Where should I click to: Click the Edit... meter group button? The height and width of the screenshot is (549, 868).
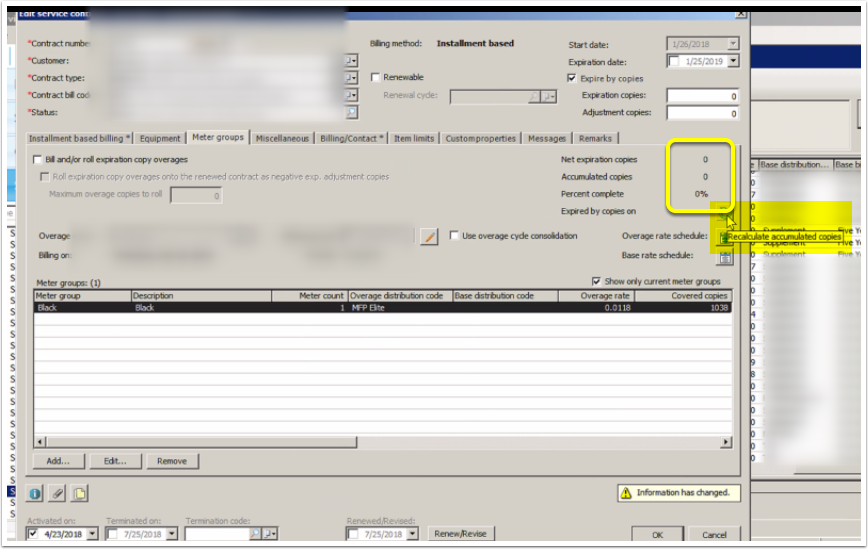pyautogui.click(x=115, y=461)
